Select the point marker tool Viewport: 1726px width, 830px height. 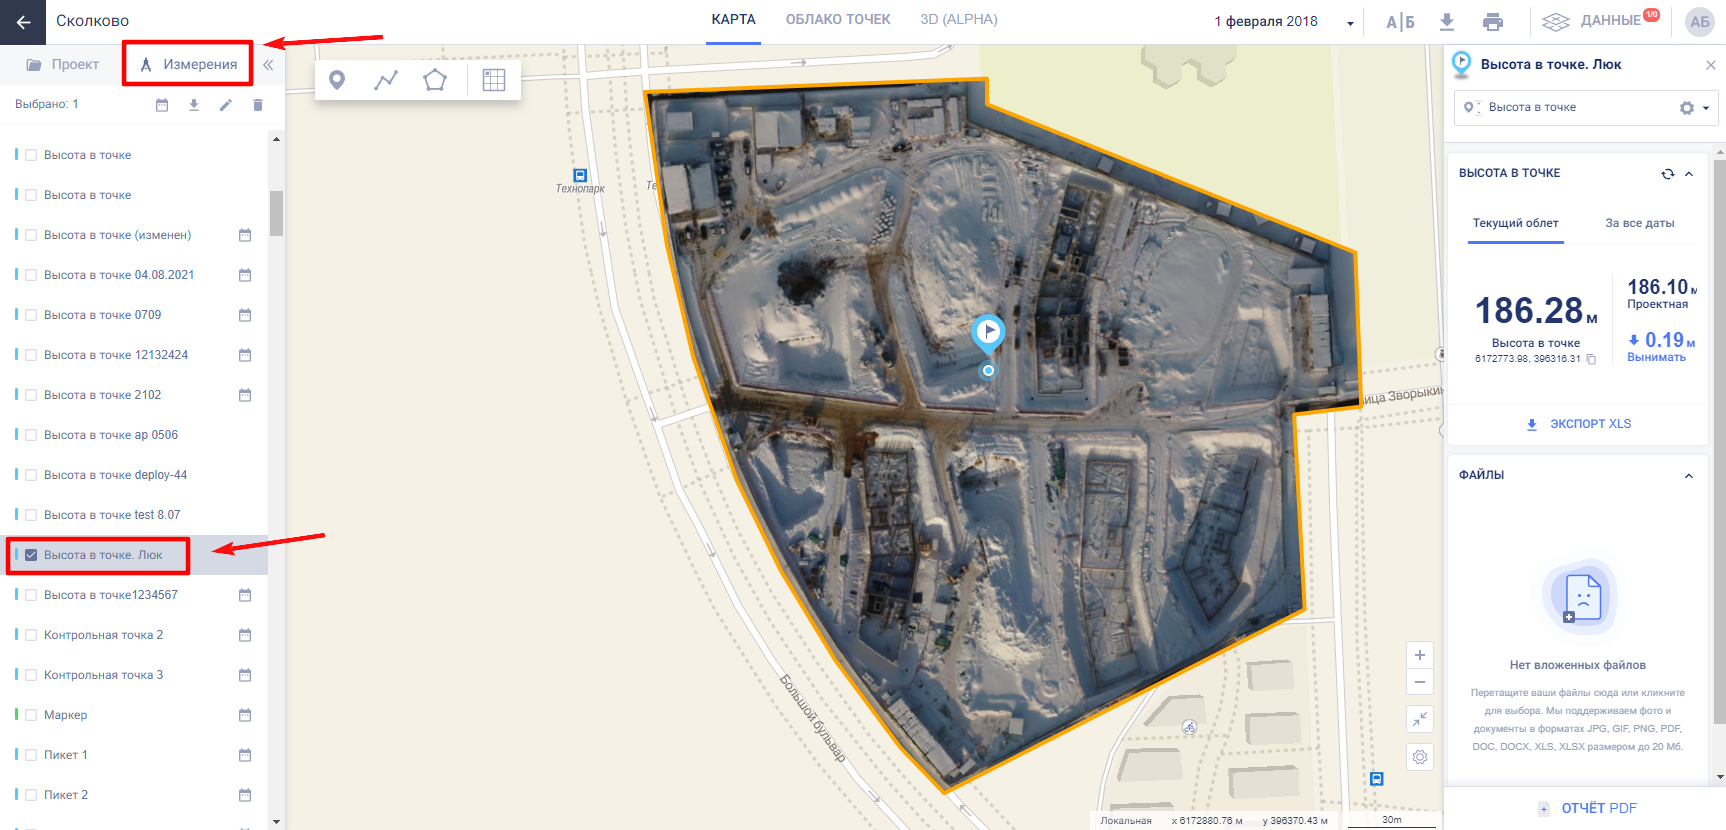point(337,80)
